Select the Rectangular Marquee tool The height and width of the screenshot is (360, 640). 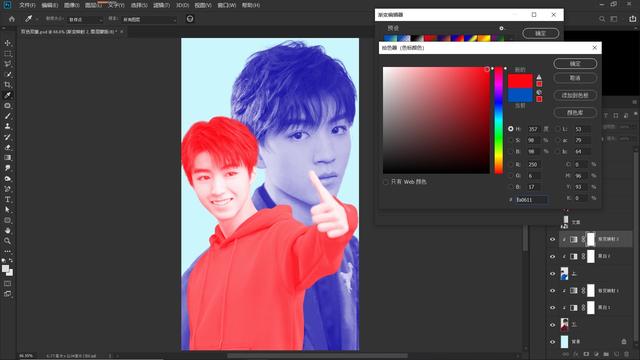click(7, 53)
